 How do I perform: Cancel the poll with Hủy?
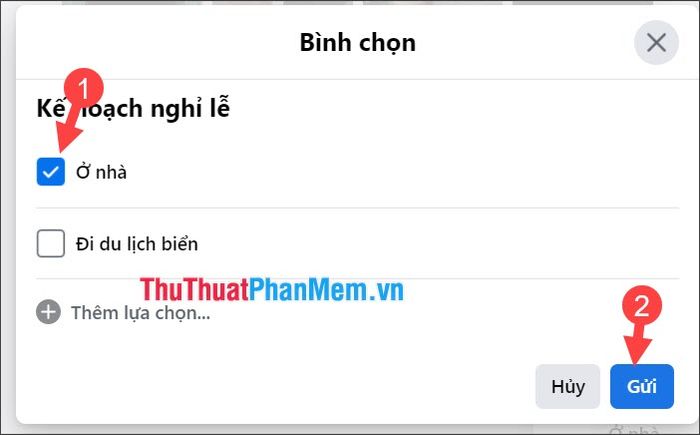click(x=568, y=386)
